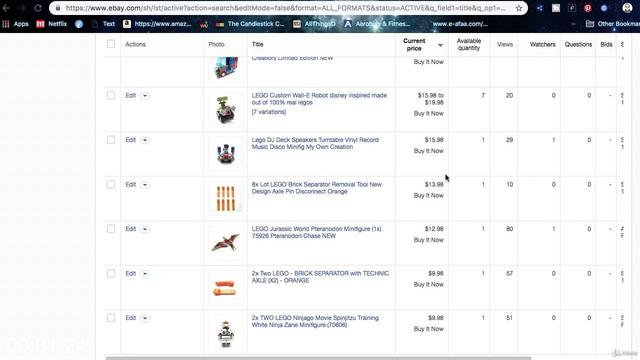Screen dimensions: 640x360
Task: Click Edit for the DJ Deck Speakers listing
Action: click(131, 140)
